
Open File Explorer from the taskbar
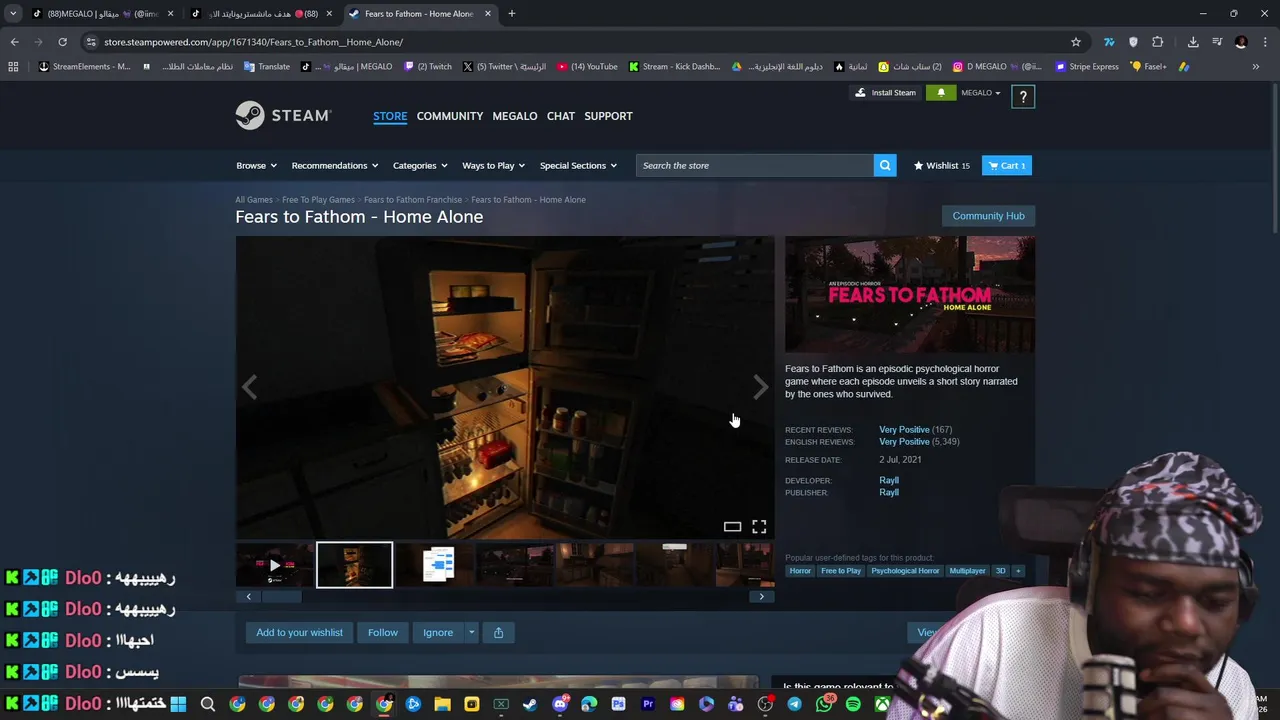point(442,704)
